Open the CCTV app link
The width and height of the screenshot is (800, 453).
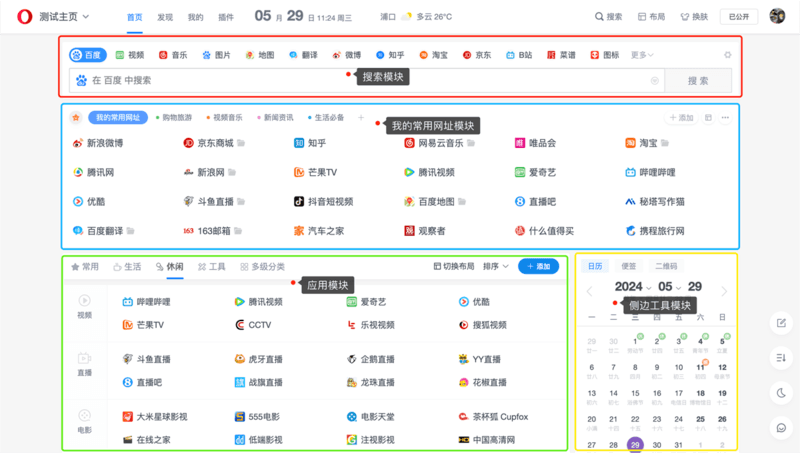point(253,325)
